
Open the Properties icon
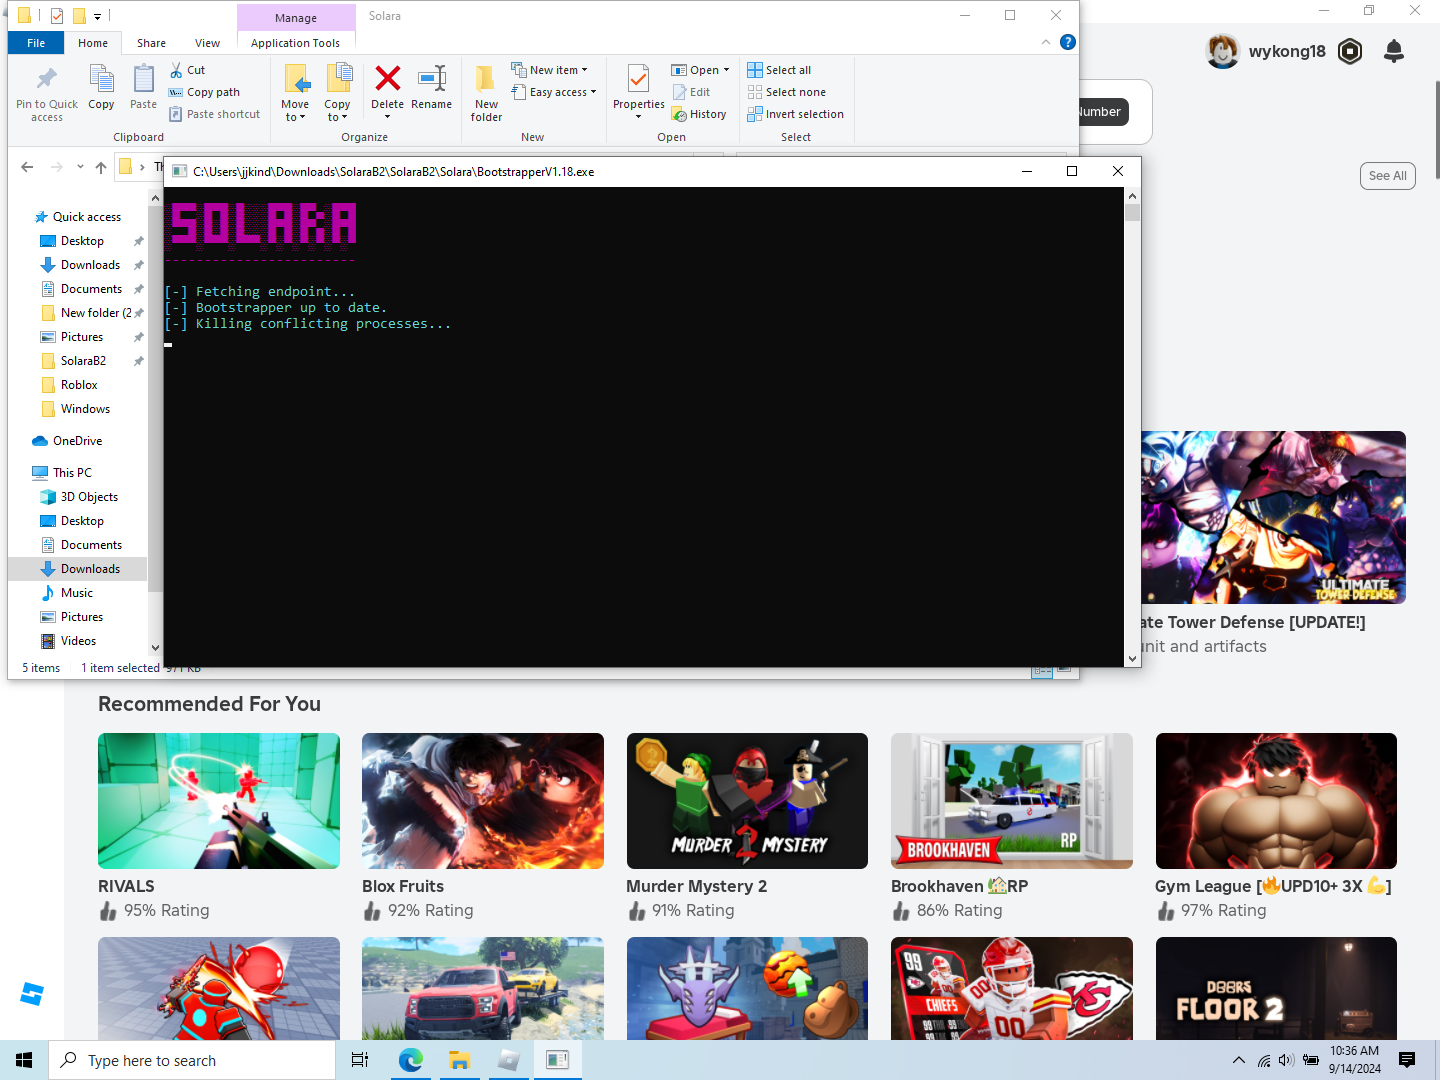click(638, 79)
